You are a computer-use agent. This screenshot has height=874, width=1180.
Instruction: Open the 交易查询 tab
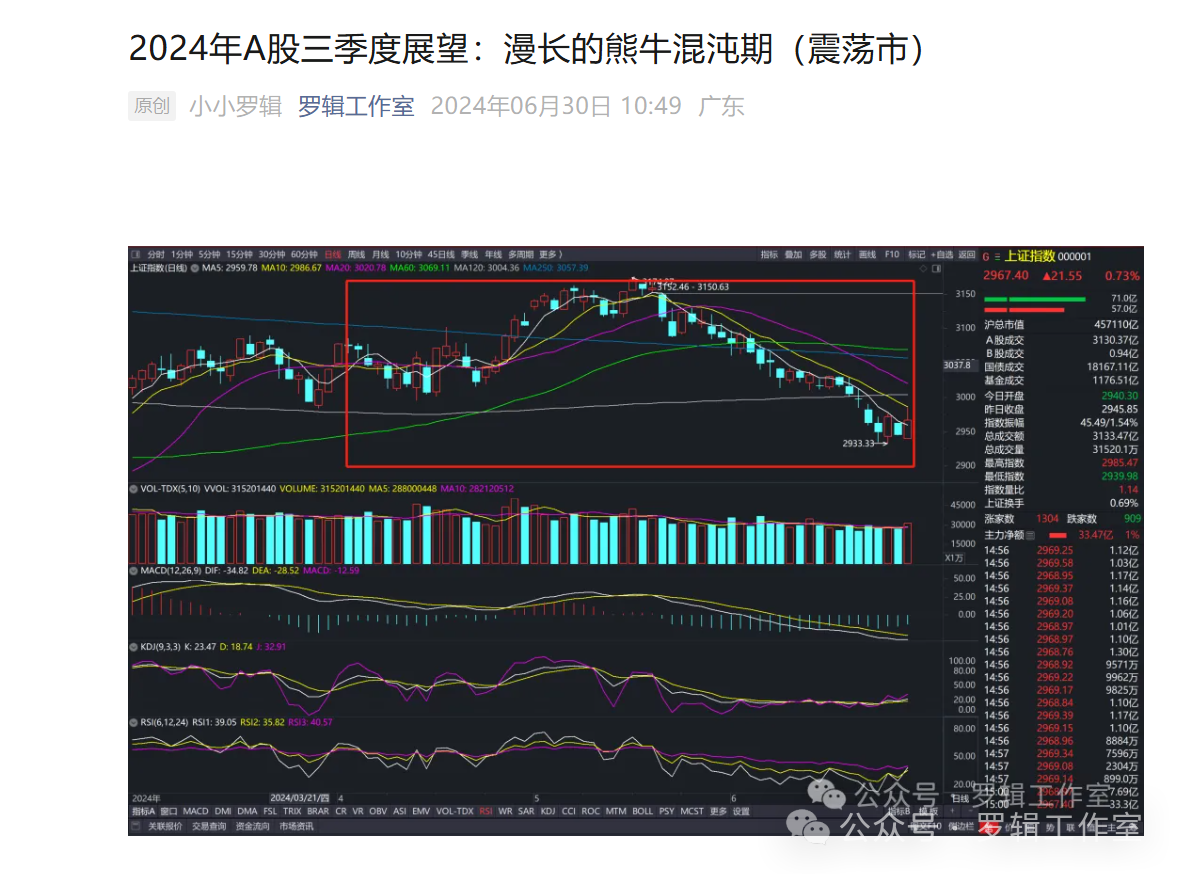point(208,827)
